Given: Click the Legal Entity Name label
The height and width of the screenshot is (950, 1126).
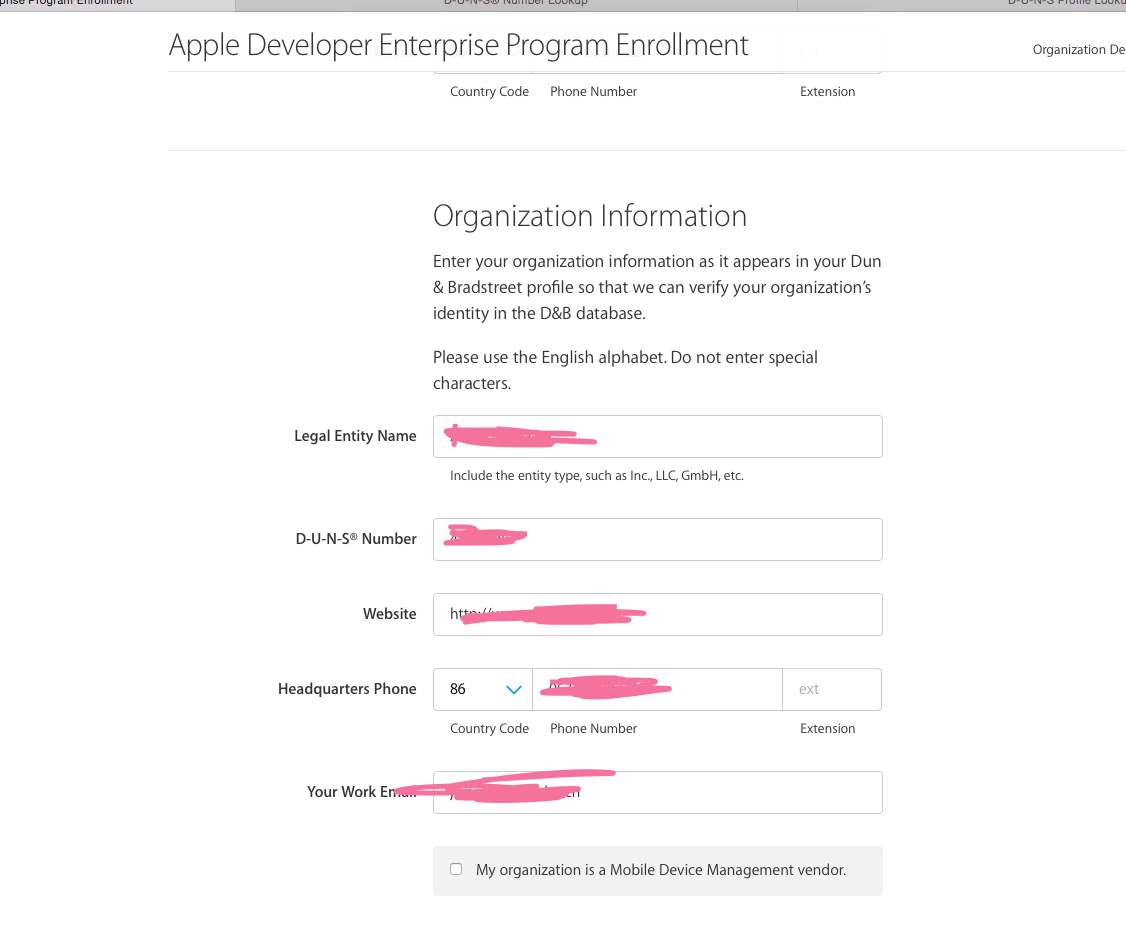Looking at the screenshot, I should (355, 436).
